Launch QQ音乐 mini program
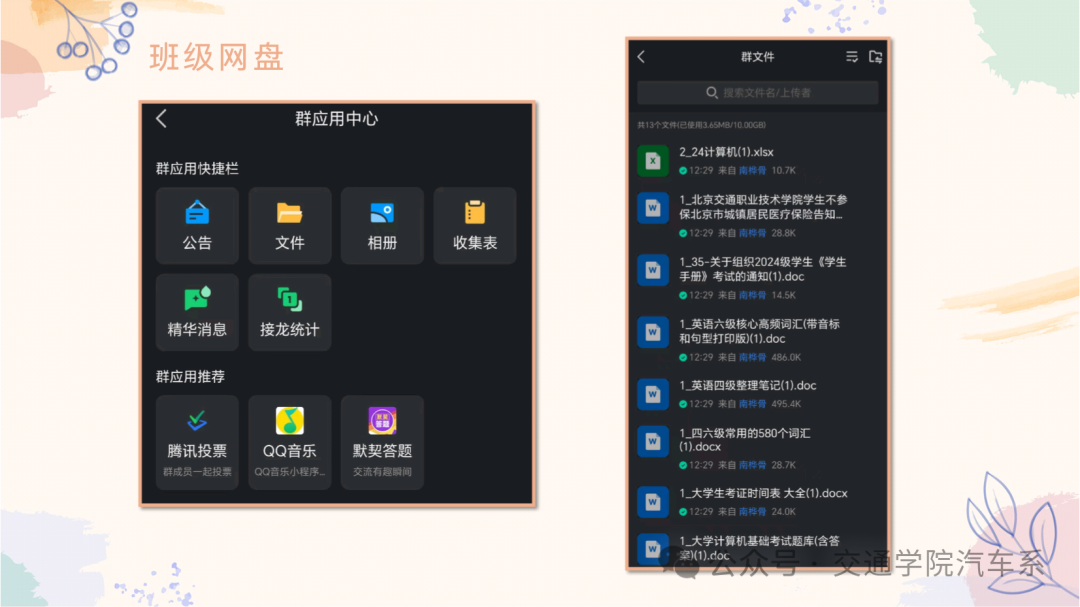The width and height of the screenshot is (1080, 607). pyautogui.click(x=289, y=441)
